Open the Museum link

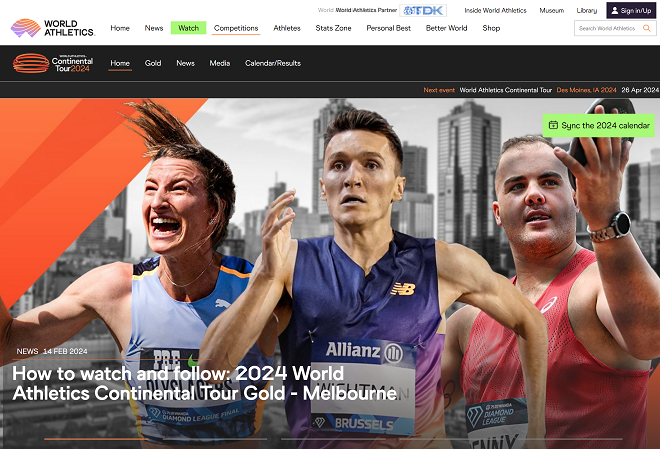(x=551, y=11)
